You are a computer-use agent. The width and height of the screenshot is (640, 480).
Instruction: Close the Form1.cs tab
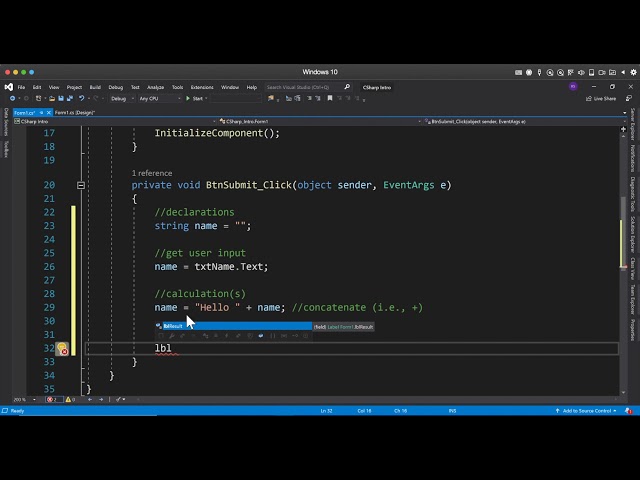pos(49,113)
